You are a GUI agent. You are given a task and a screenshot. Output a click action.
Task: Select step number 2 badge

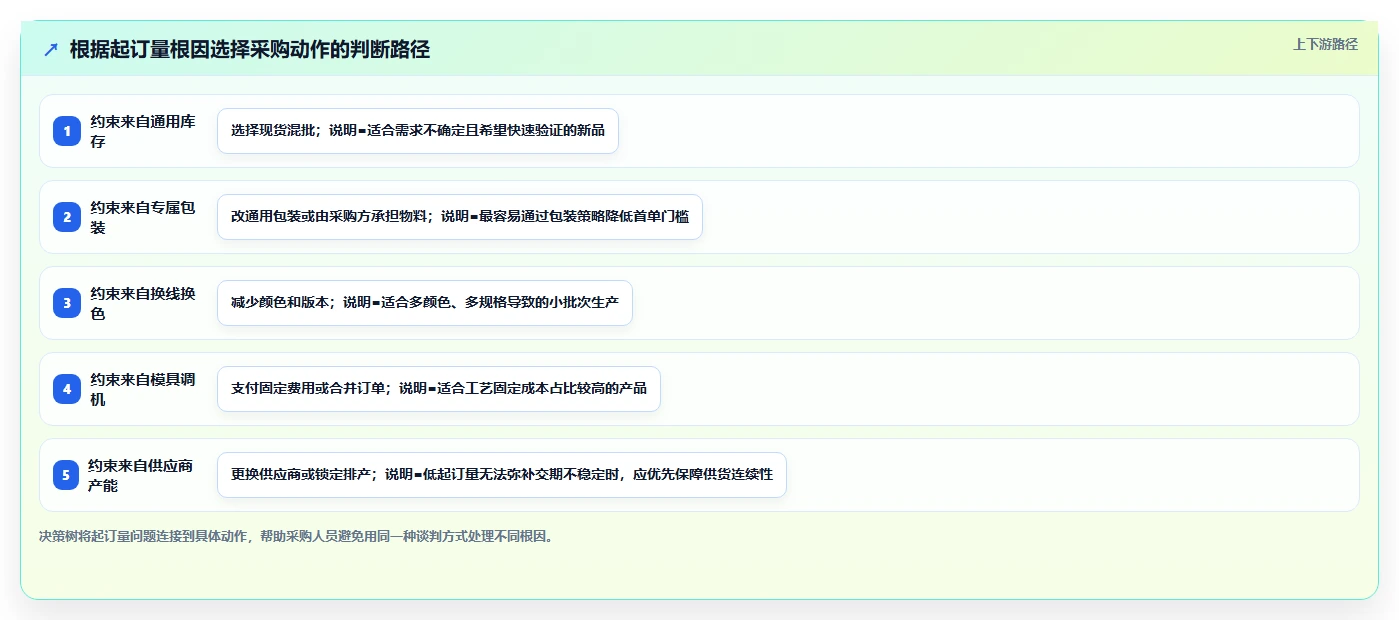point(67,217)
